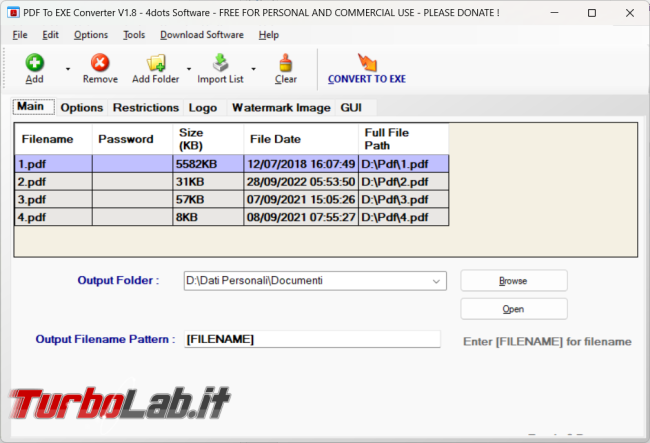Click the Browse button
The width and height of the screenshot is (650, 443).
click(x=514, y=281)
